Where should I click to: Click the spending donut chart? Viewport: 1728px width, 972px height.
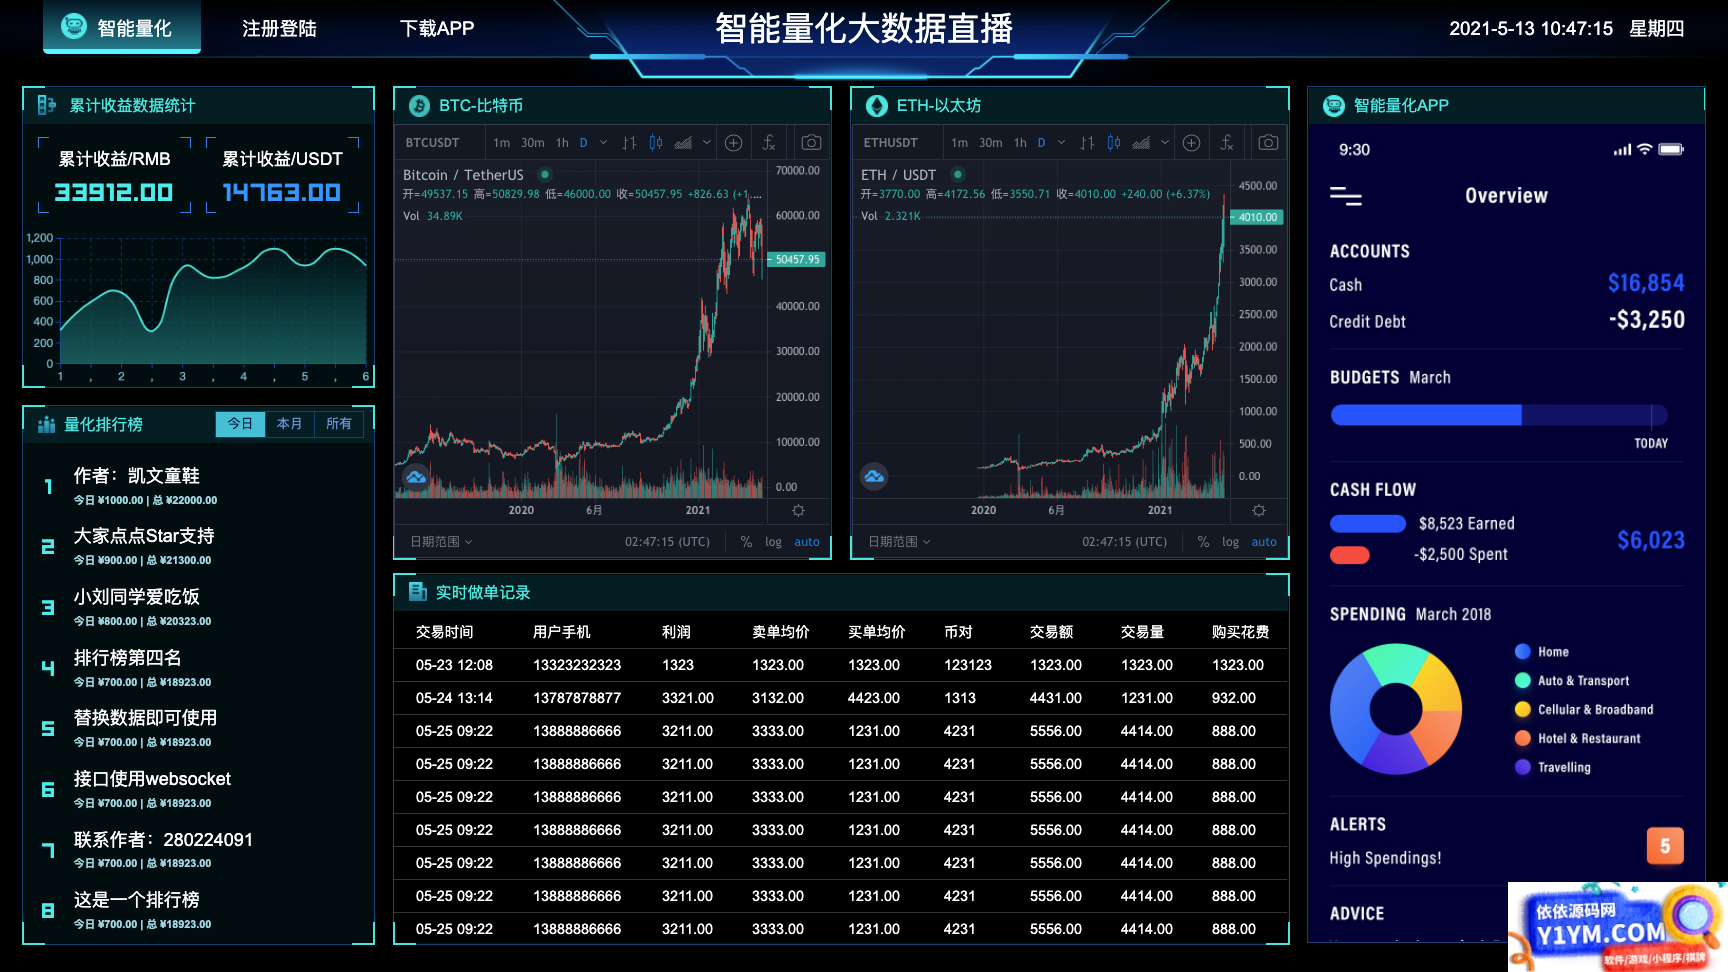coord(1396,709)
